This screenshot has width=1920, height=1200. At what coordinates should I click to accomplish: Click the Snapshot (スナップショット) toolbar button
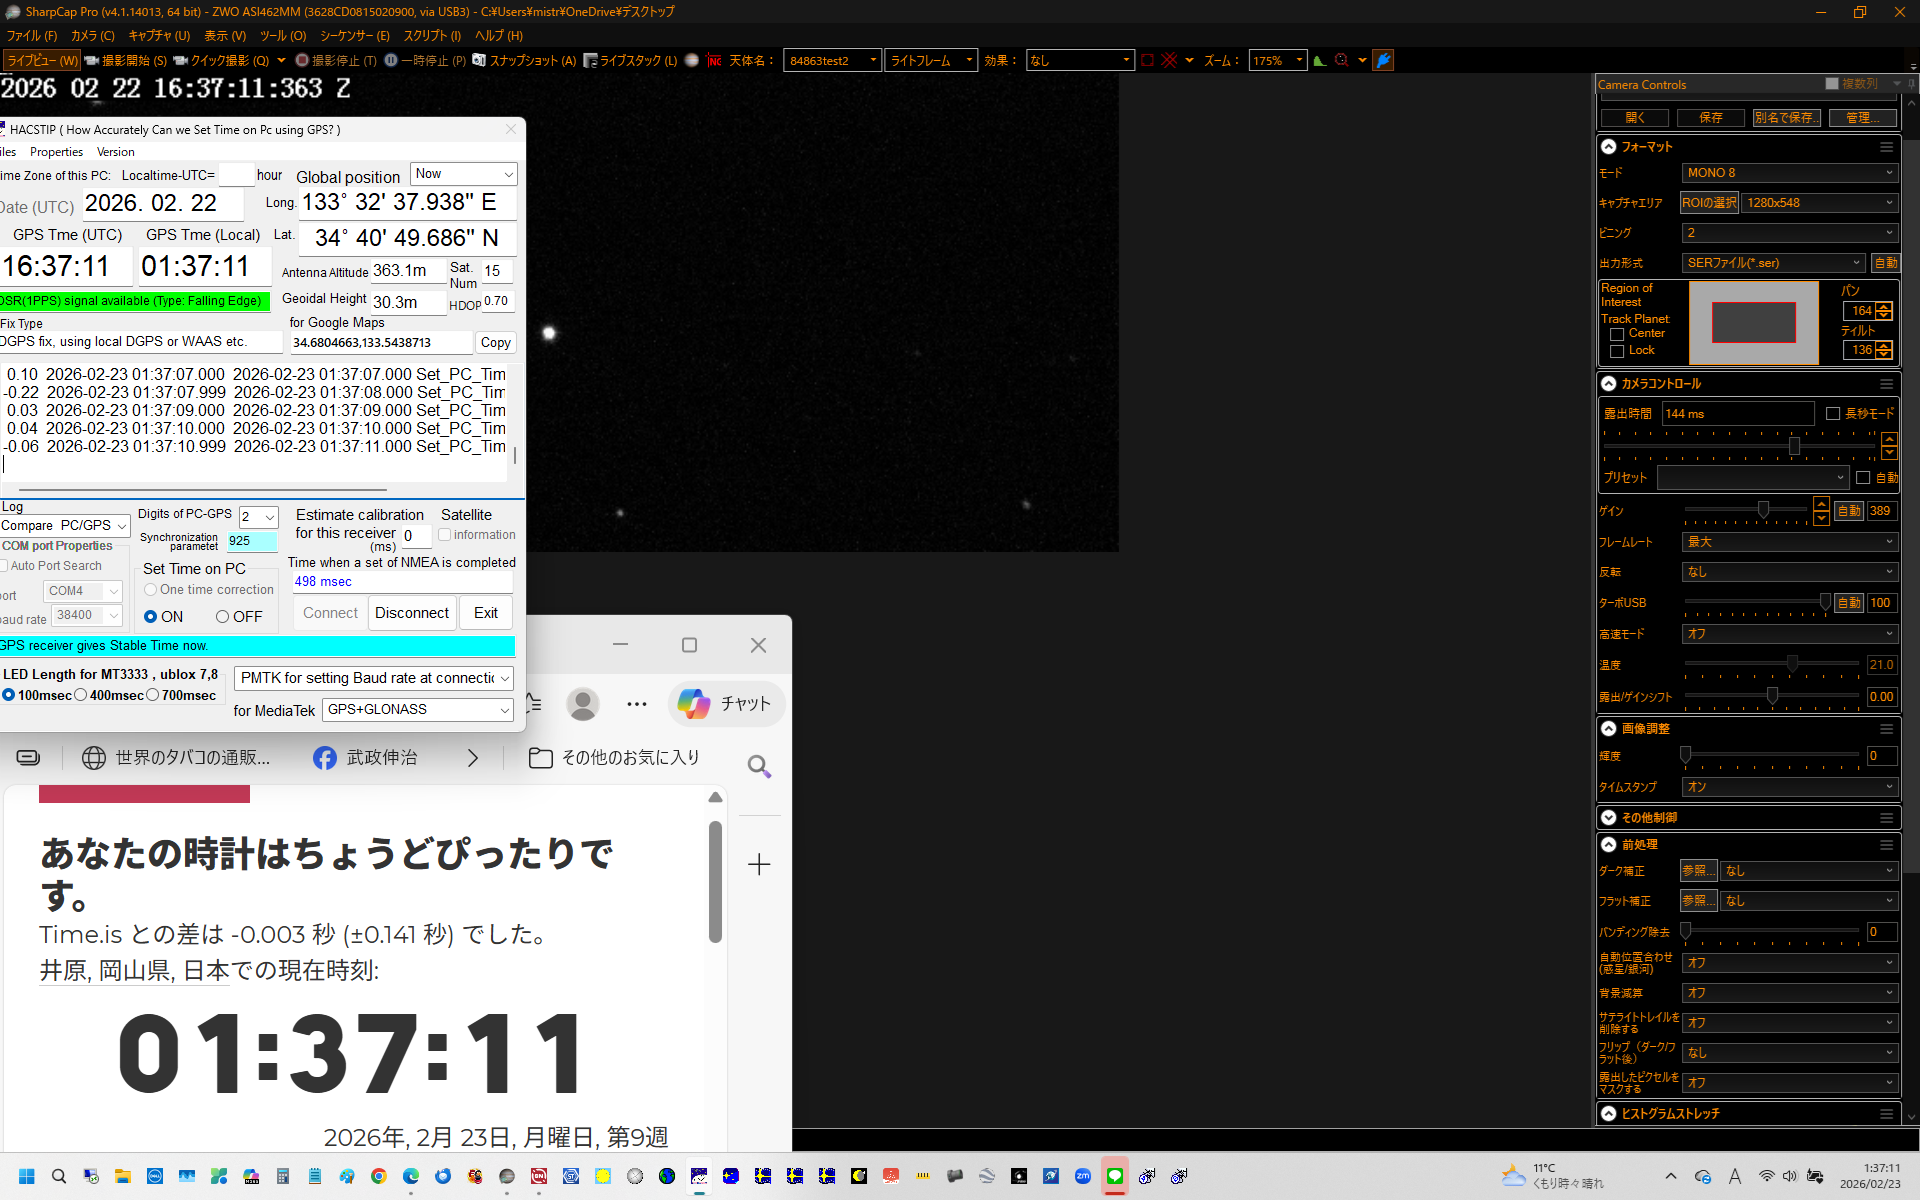tap(524, 60)
